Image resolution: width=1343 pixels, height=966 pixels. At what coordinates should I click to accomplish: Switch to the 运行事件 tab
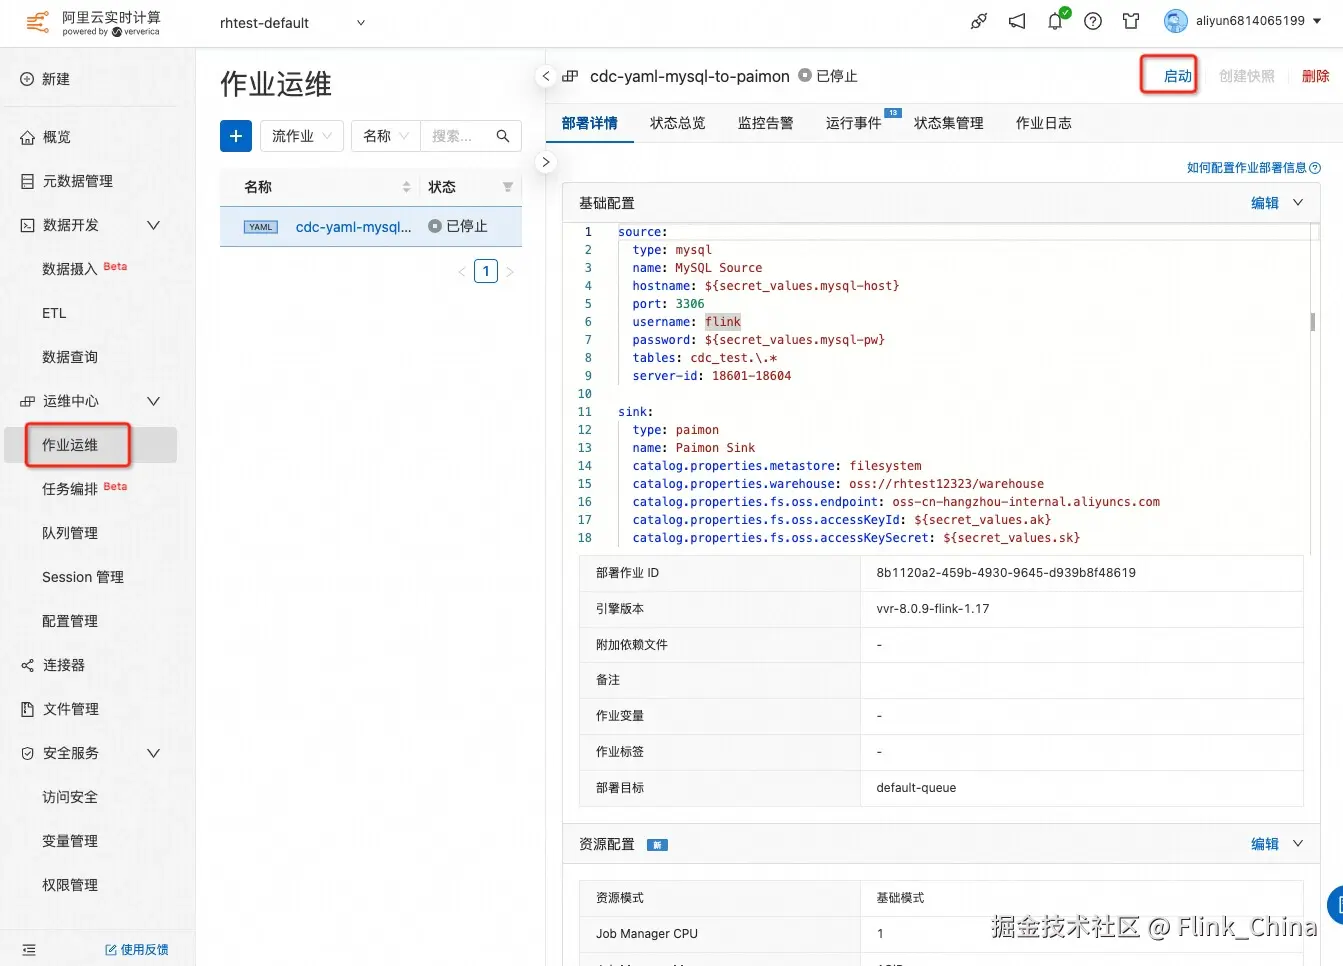854,123
